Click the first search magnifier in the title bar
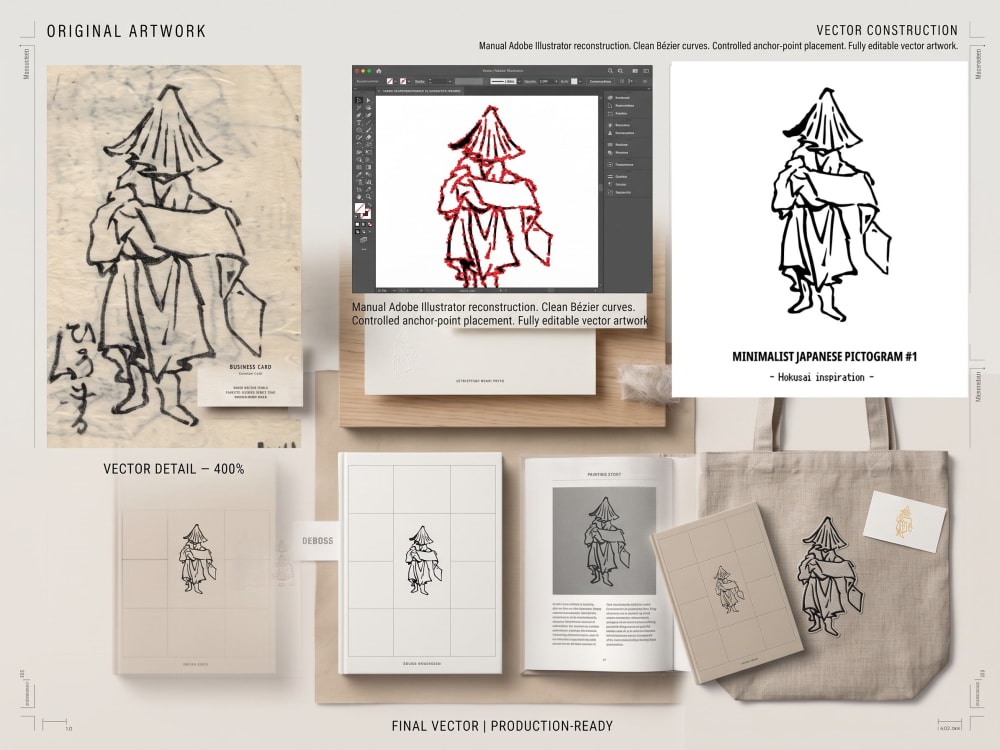Screen dimensions: 1000x750 pyautogui.click(x=610, y=71)
